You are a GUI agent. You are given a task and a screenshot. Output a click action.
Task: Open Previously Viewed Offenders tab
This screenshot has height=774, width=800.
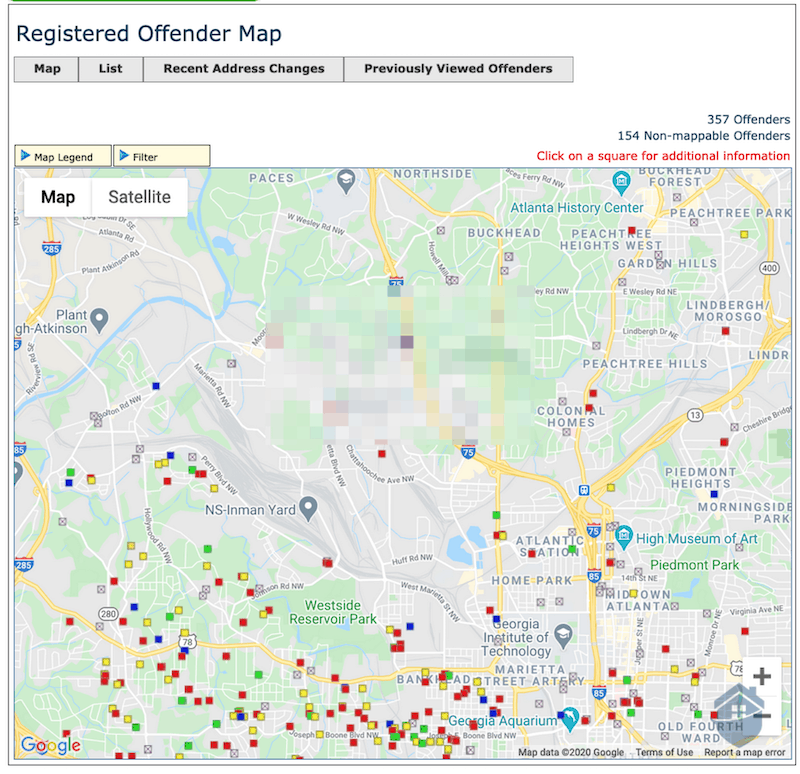pyautogui.click(x=458, y=69)
